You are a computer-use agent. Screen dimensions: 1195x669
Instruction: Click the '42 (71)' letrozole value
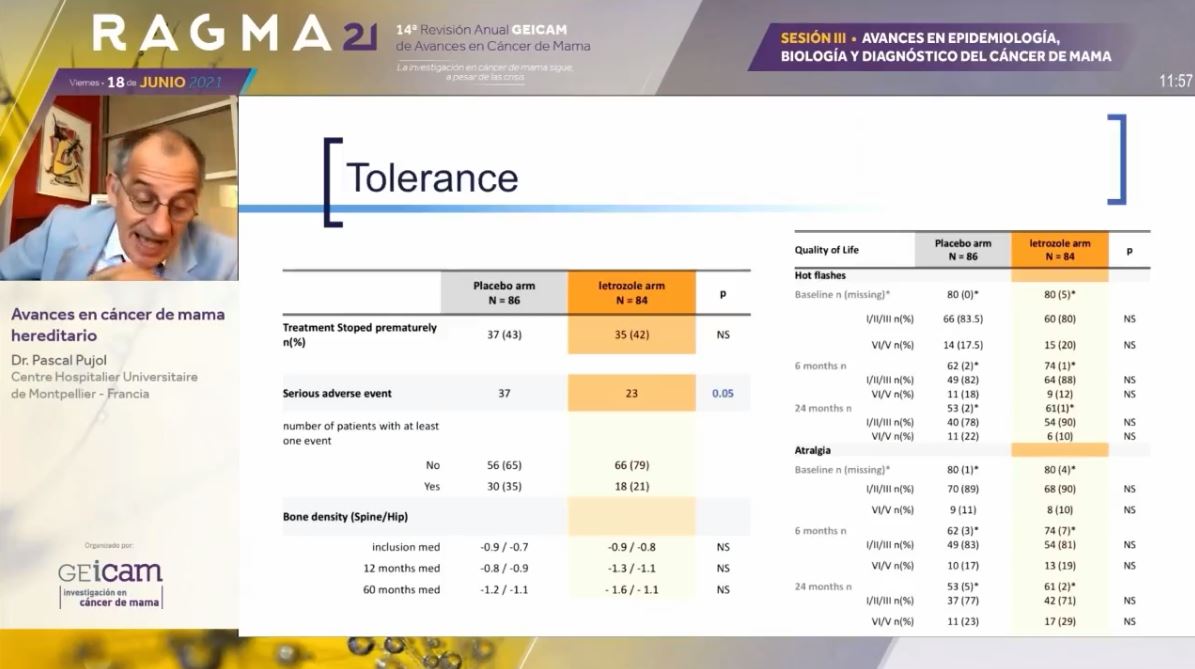click(x=1059, y=601)
